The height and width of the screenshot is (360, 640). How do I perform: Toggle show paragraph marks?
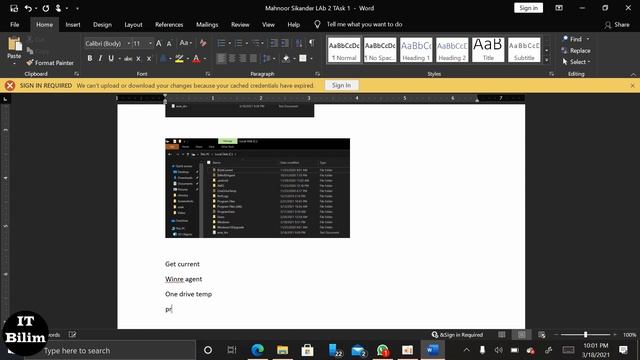click(312, 43)
